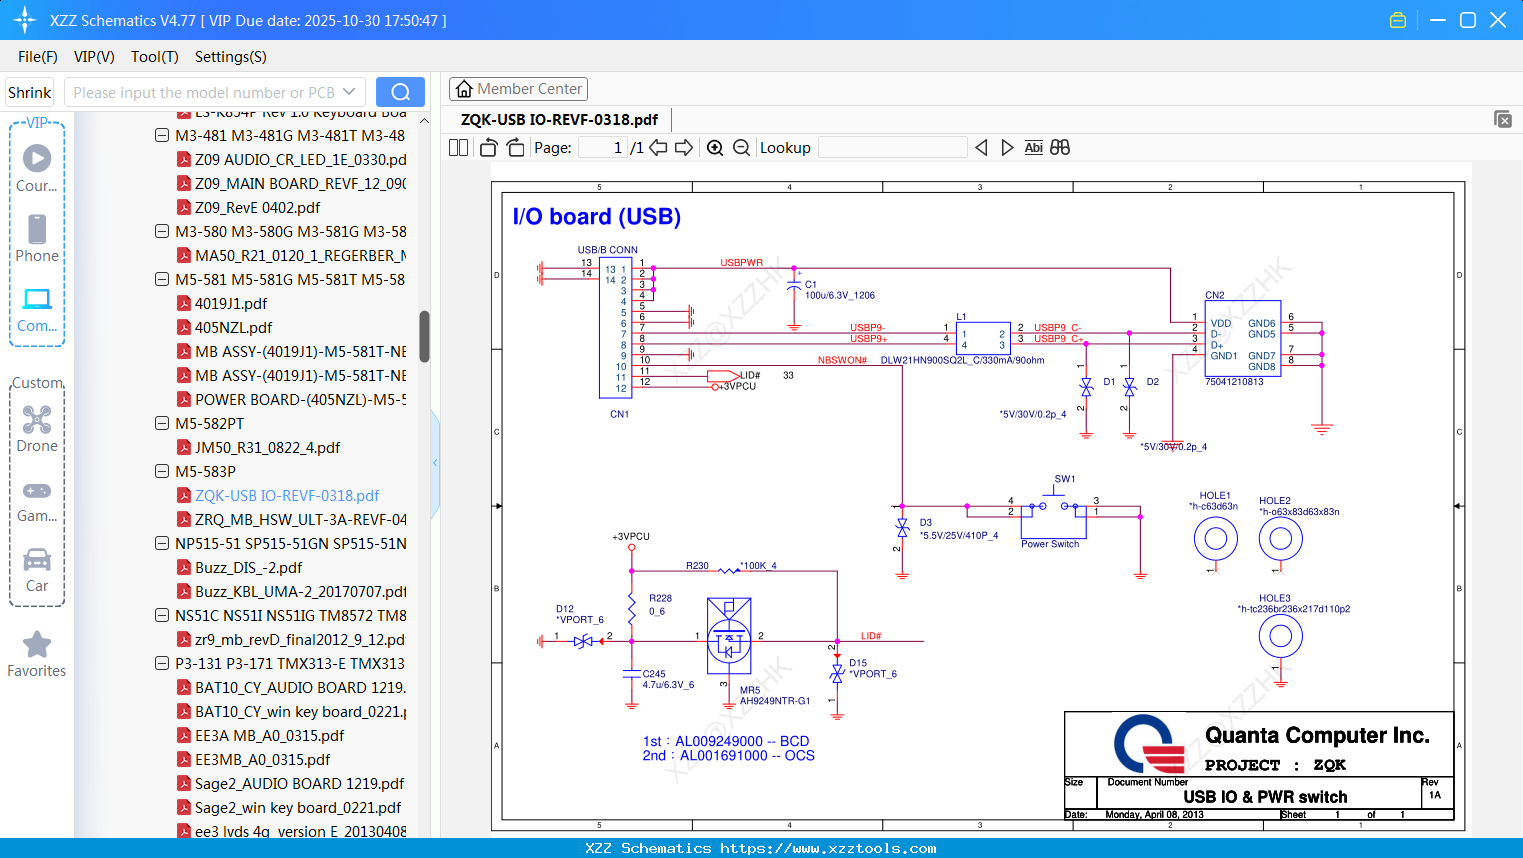Toggle the Abi match-text option
1523x858 pixels.
coord(1034,147)
